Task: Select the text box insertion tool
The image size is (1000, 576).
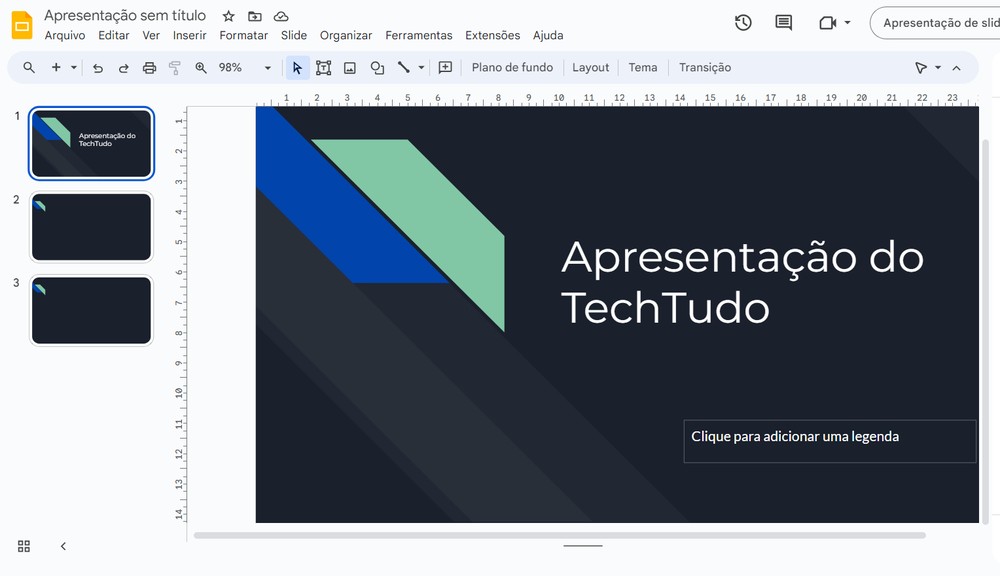Action: pyautogui.click(x=323, y=67)
